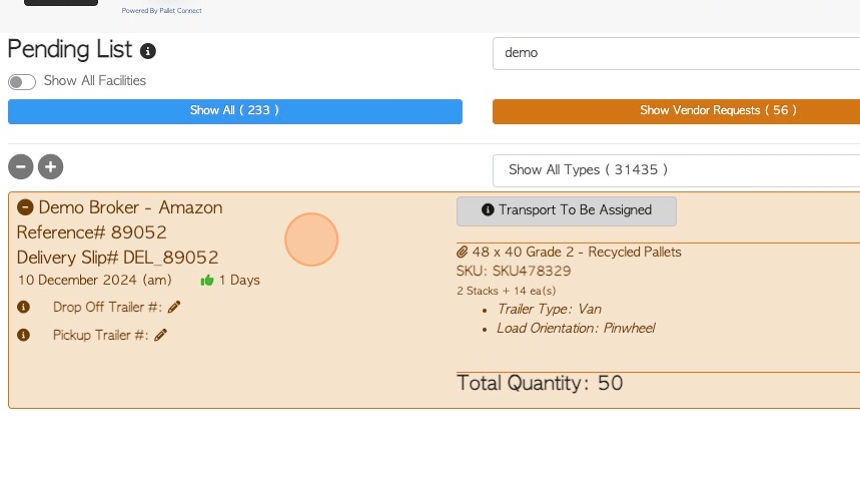Screen dimensions: 860x482
Task: Click the paperclip icon beside 48 x 40 Grade 2
Action: tap(462, 252)
